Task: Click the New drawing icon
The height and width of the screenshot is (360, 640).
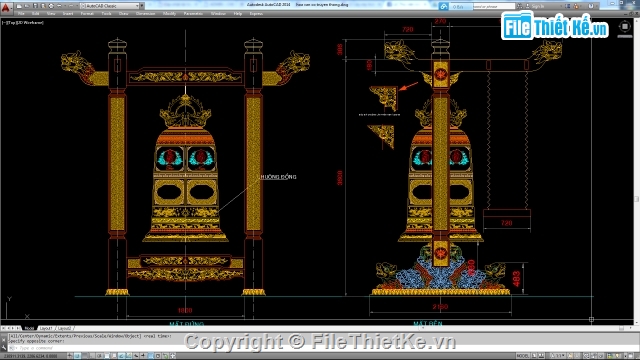Action: (19, 6)
